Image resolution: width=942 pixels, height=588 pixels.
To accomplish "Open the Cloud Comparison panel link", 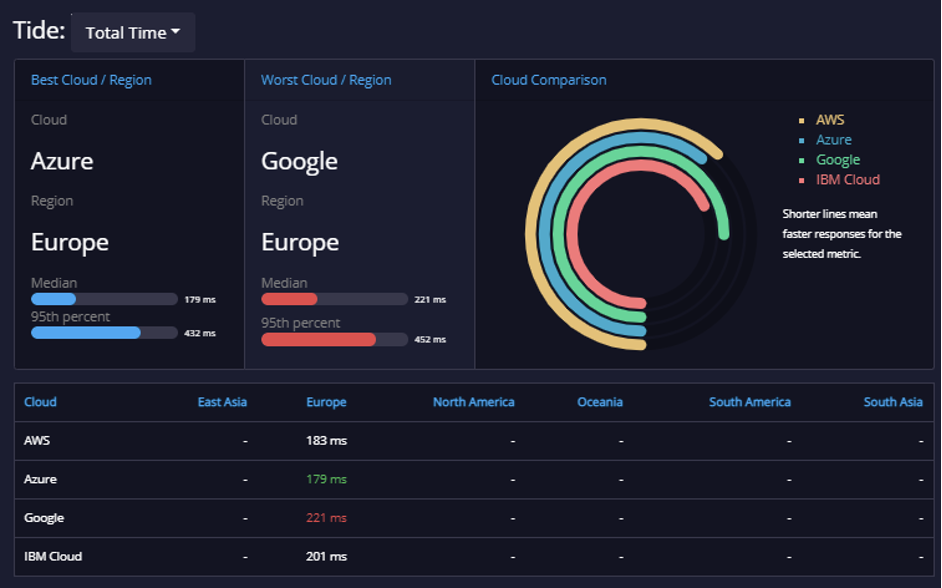I will [549, 80].
